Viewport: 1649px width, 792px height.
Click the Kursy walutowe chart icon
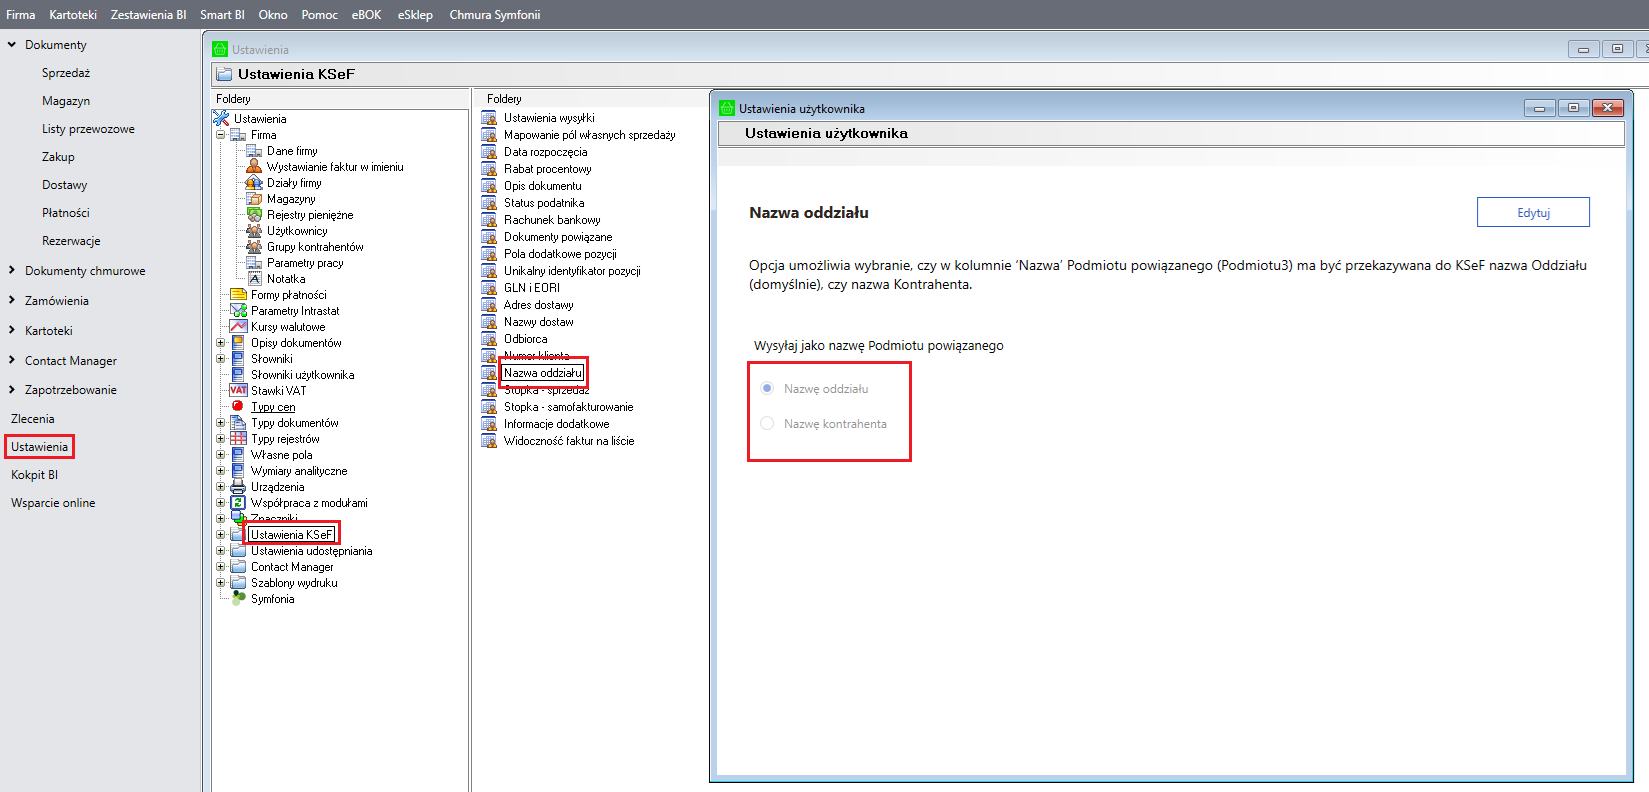tap(238, 327)
